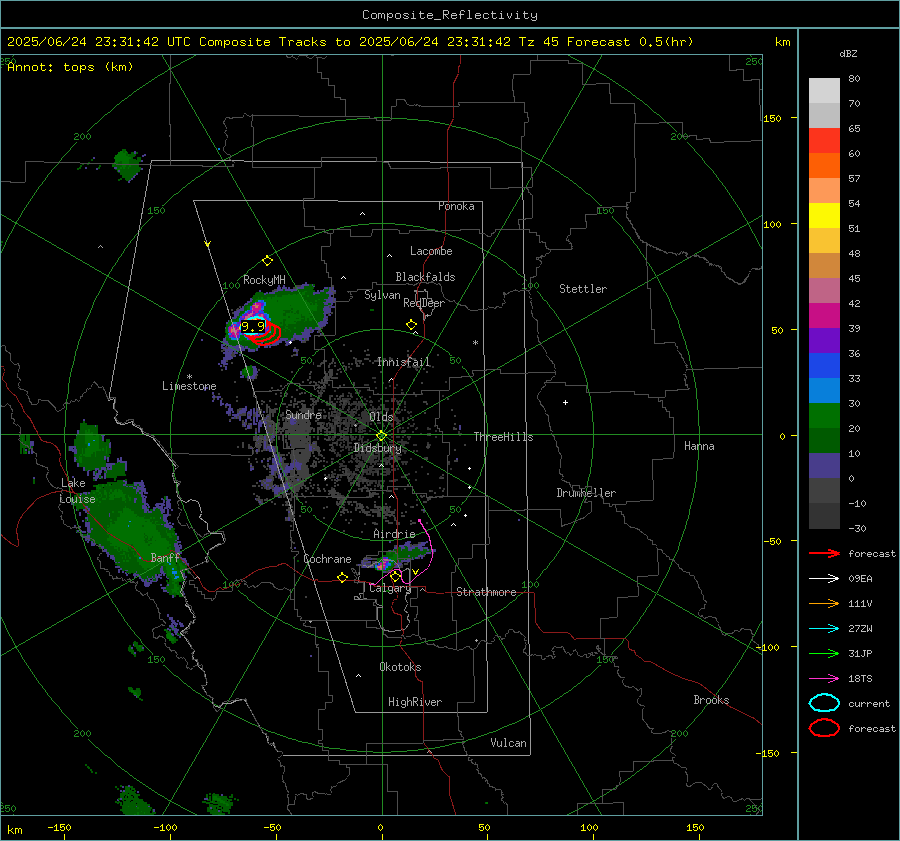Image resolution: width=900 pixels, height=841 pixels.
Task: Click yellow diamond marker below Cochrane
Action: pyautogui.click(x=342, y=577)
